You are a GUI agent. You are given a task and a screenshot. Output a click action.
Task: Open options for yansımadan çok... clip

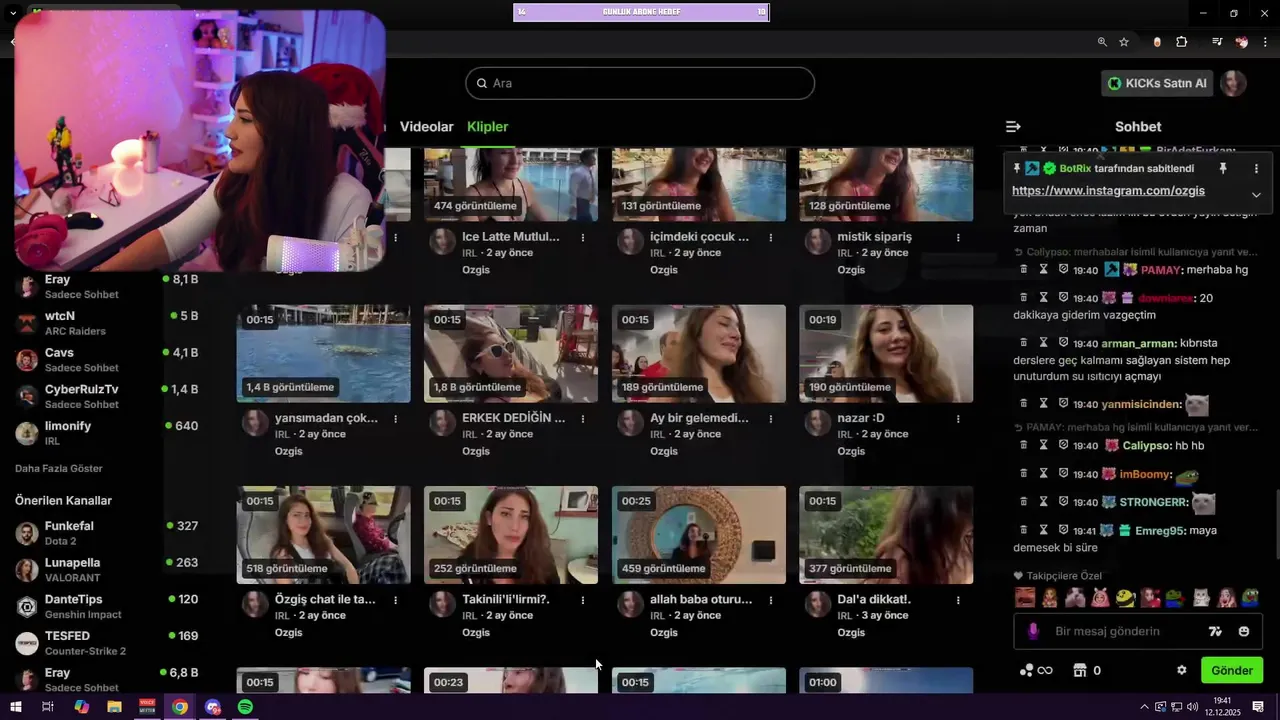point(396,419)
